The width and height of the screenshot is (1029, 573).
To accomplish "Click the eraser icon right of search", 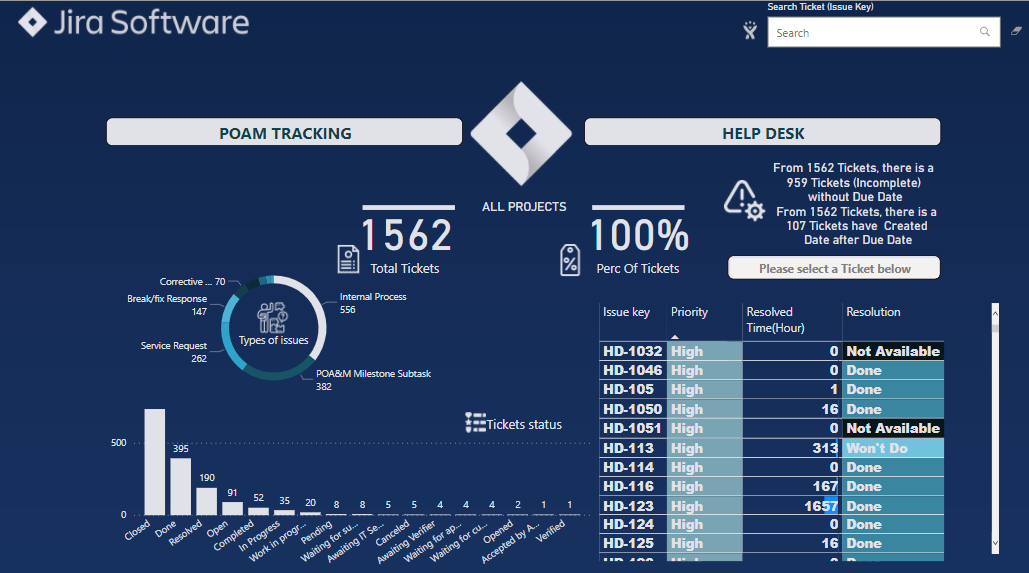I will [1016, 31].
